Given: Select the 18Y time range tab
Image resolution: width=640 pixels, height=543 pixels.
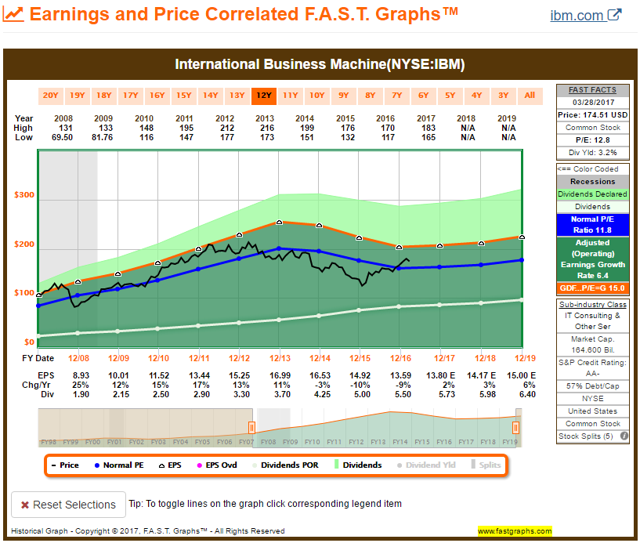Looking at the screenshot, I should pyautogui.click(x=104, y=96).
